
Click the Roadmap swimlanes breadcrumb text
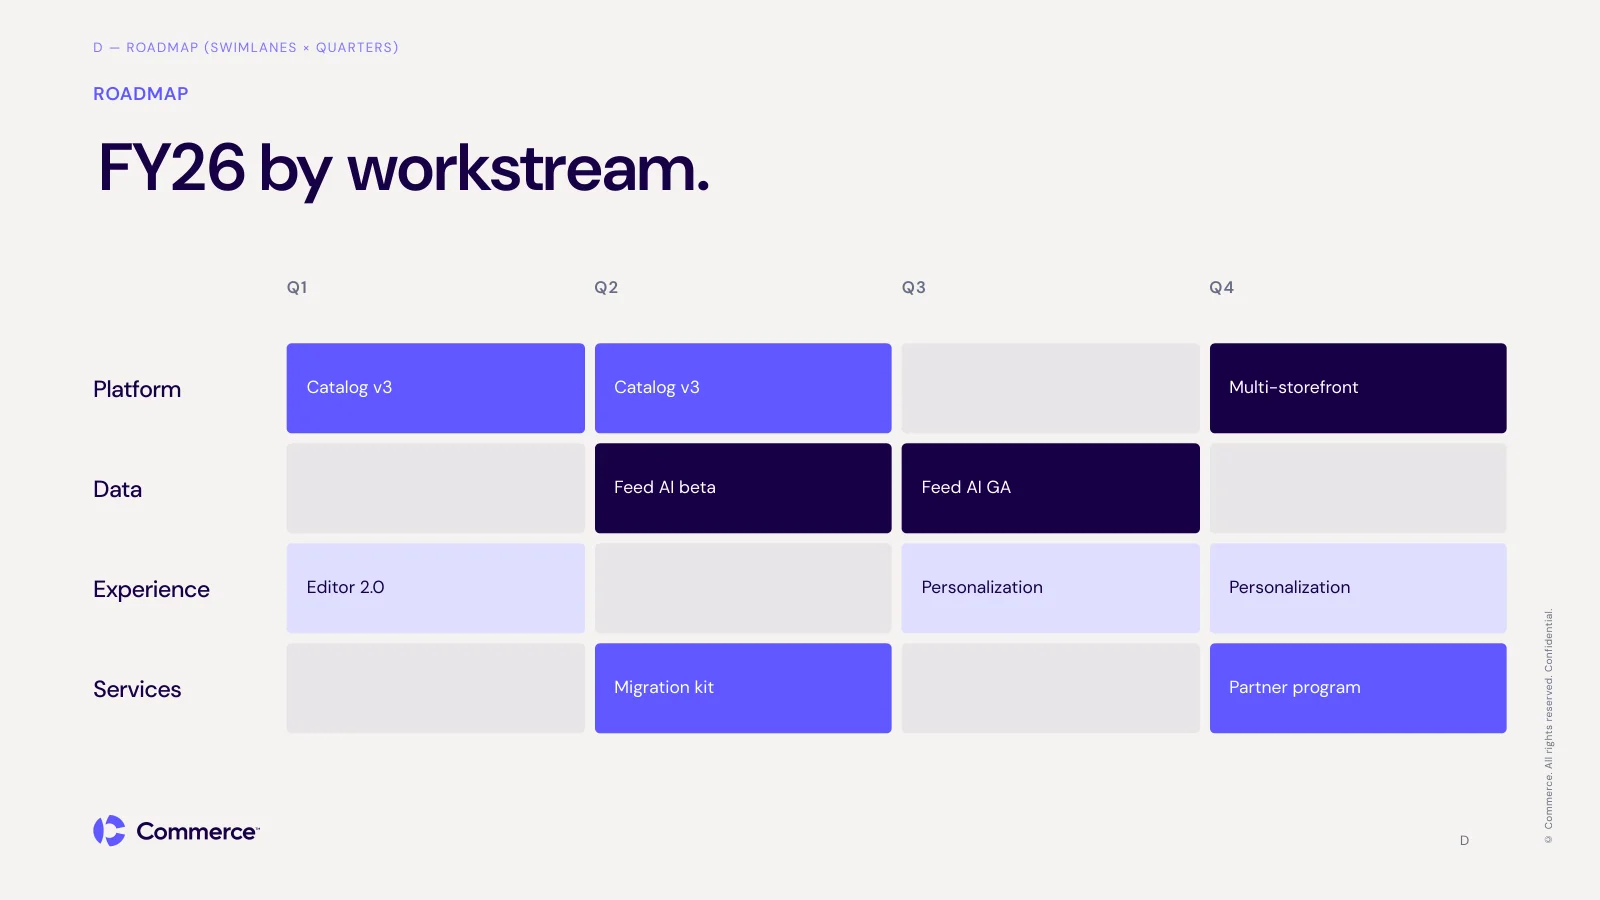(x=246, y=47)
